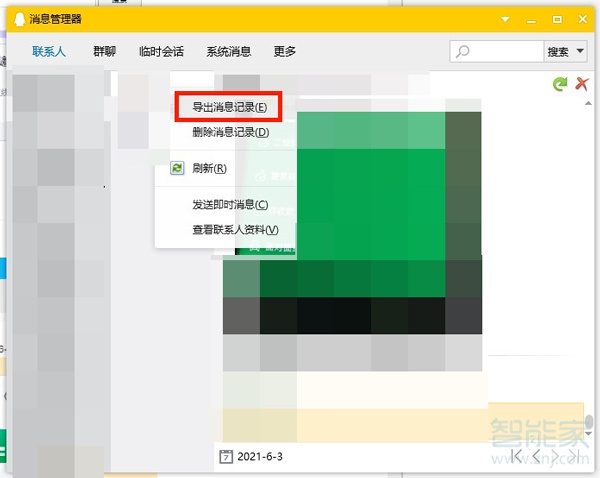The height and width of the screenshot is (478, 600).
Task: Open the 更多 tab
Action: tap(285, 51)
